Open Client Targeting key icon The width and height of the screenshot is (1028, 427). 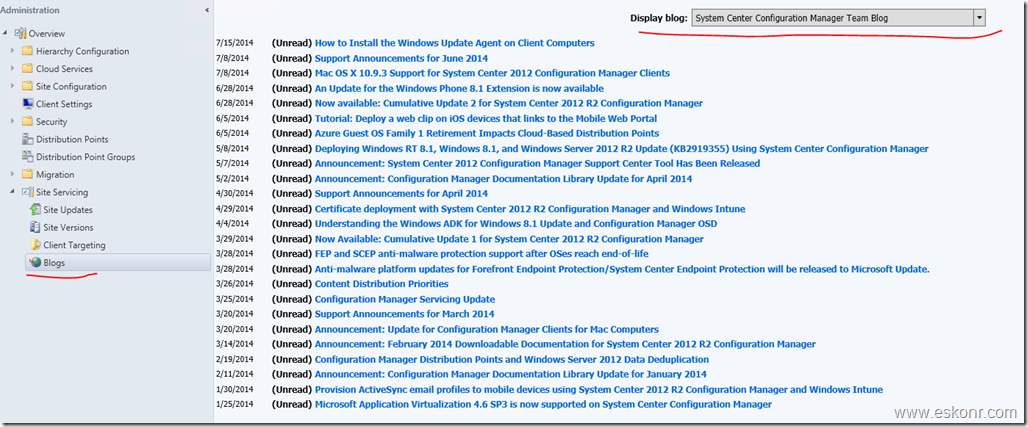[36, 245]
